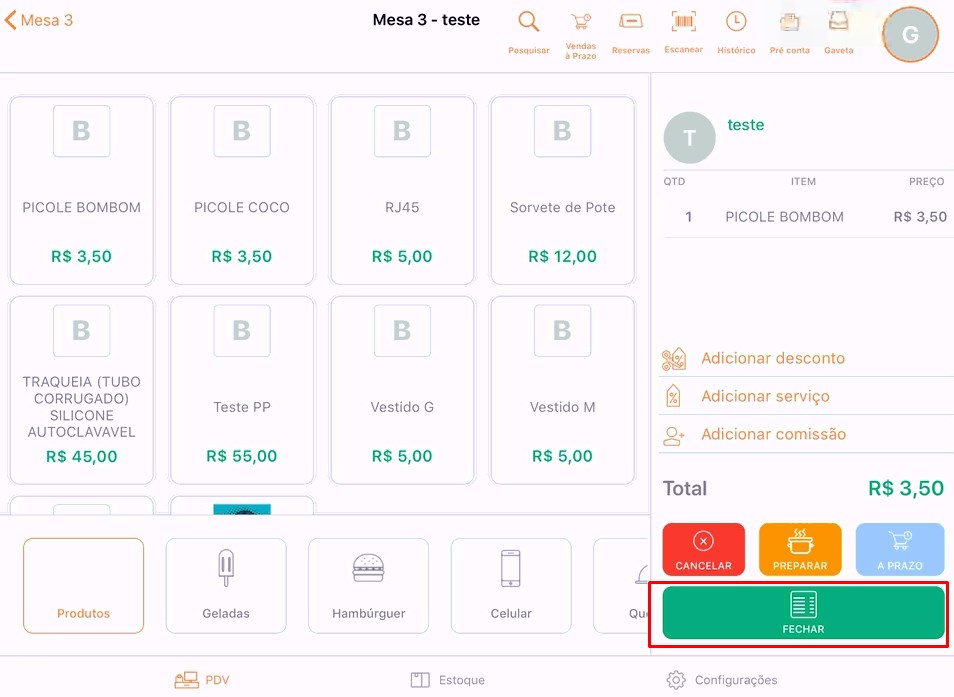
Task: Click the commission person icon
Action: (x=674, y=435)
